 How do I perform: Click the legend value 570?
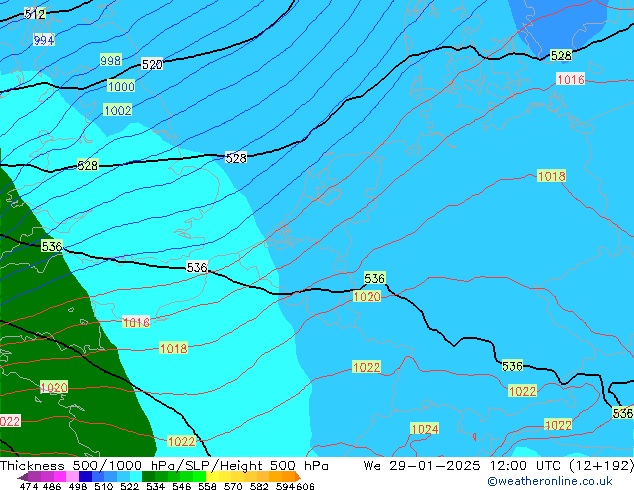click(x=233, y=486)
